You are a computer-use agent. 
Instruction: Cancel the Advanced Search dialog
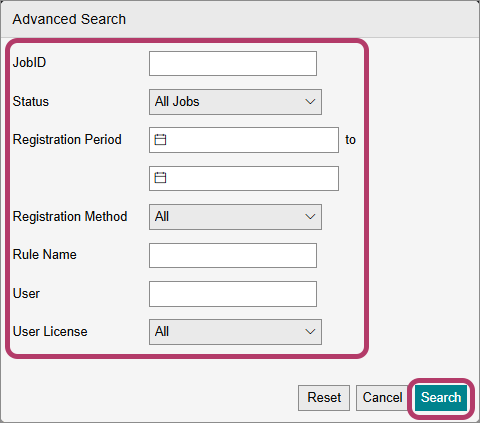coord(382,398)
